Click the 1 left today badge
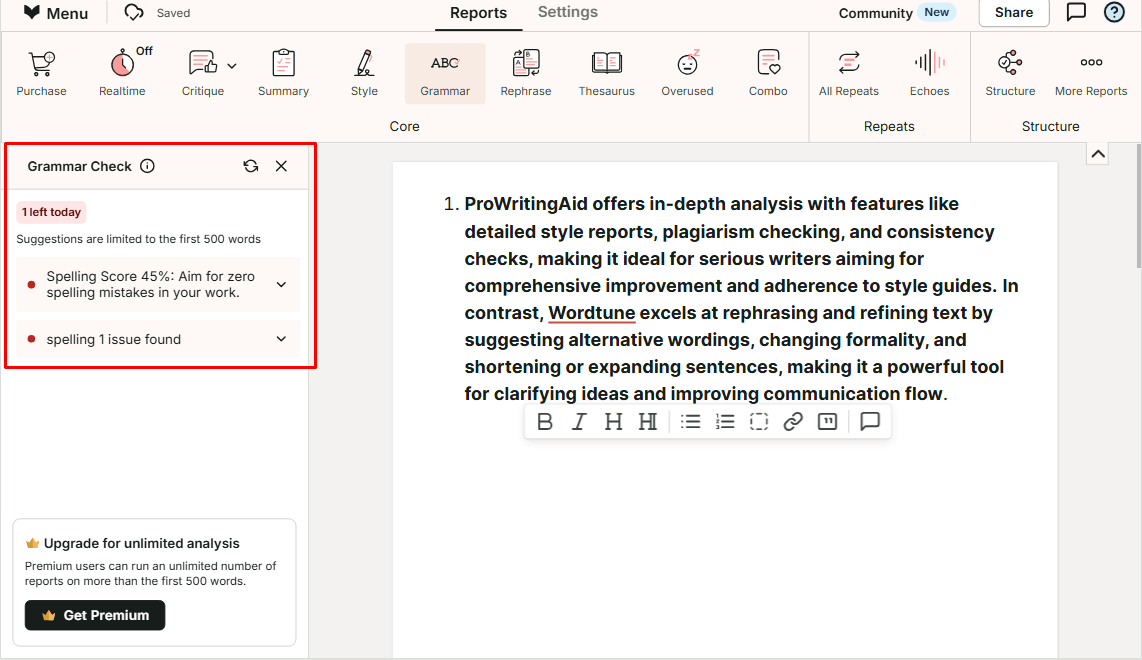This screenshot has width=1142, height=660. [x=51, y=212]
